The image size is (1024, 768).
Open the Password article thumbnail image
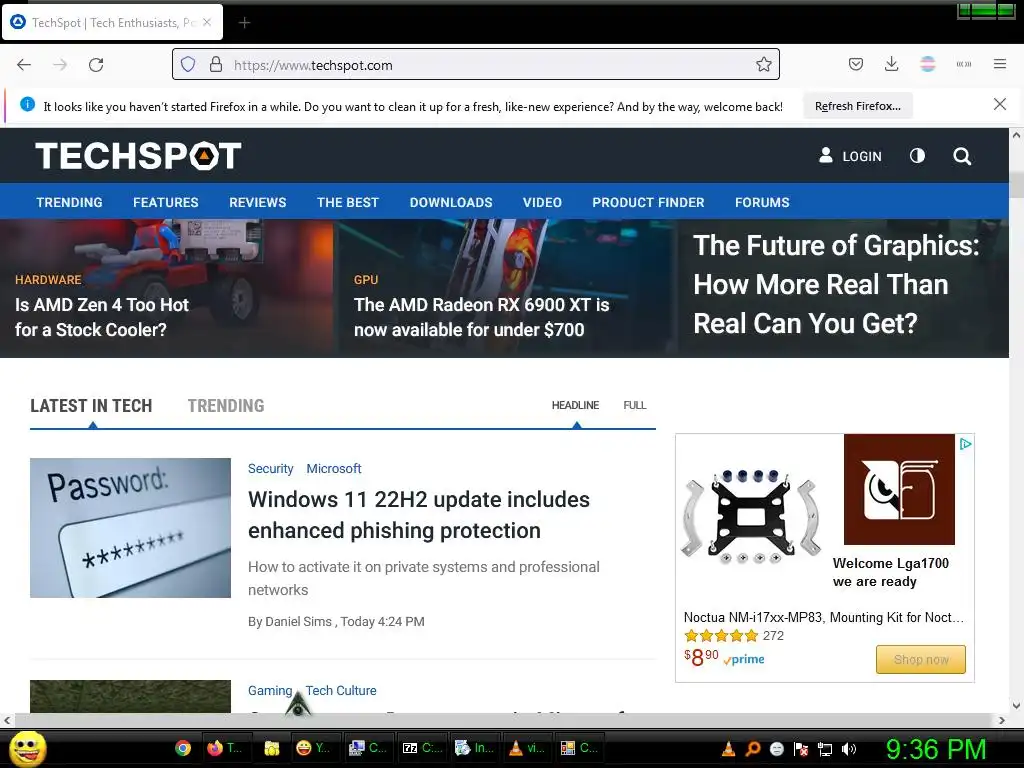[x=131, y=528]
